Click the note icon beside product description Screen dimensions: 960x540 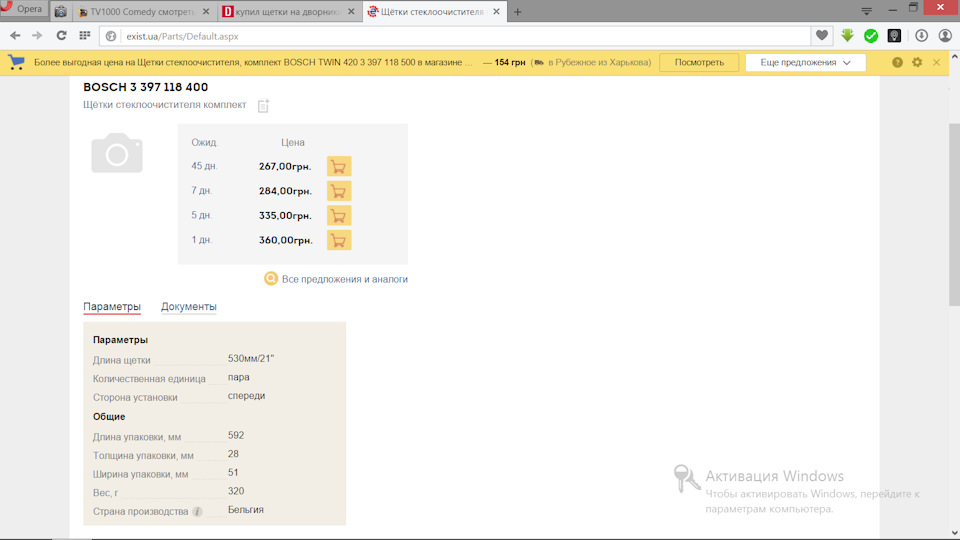263,106
